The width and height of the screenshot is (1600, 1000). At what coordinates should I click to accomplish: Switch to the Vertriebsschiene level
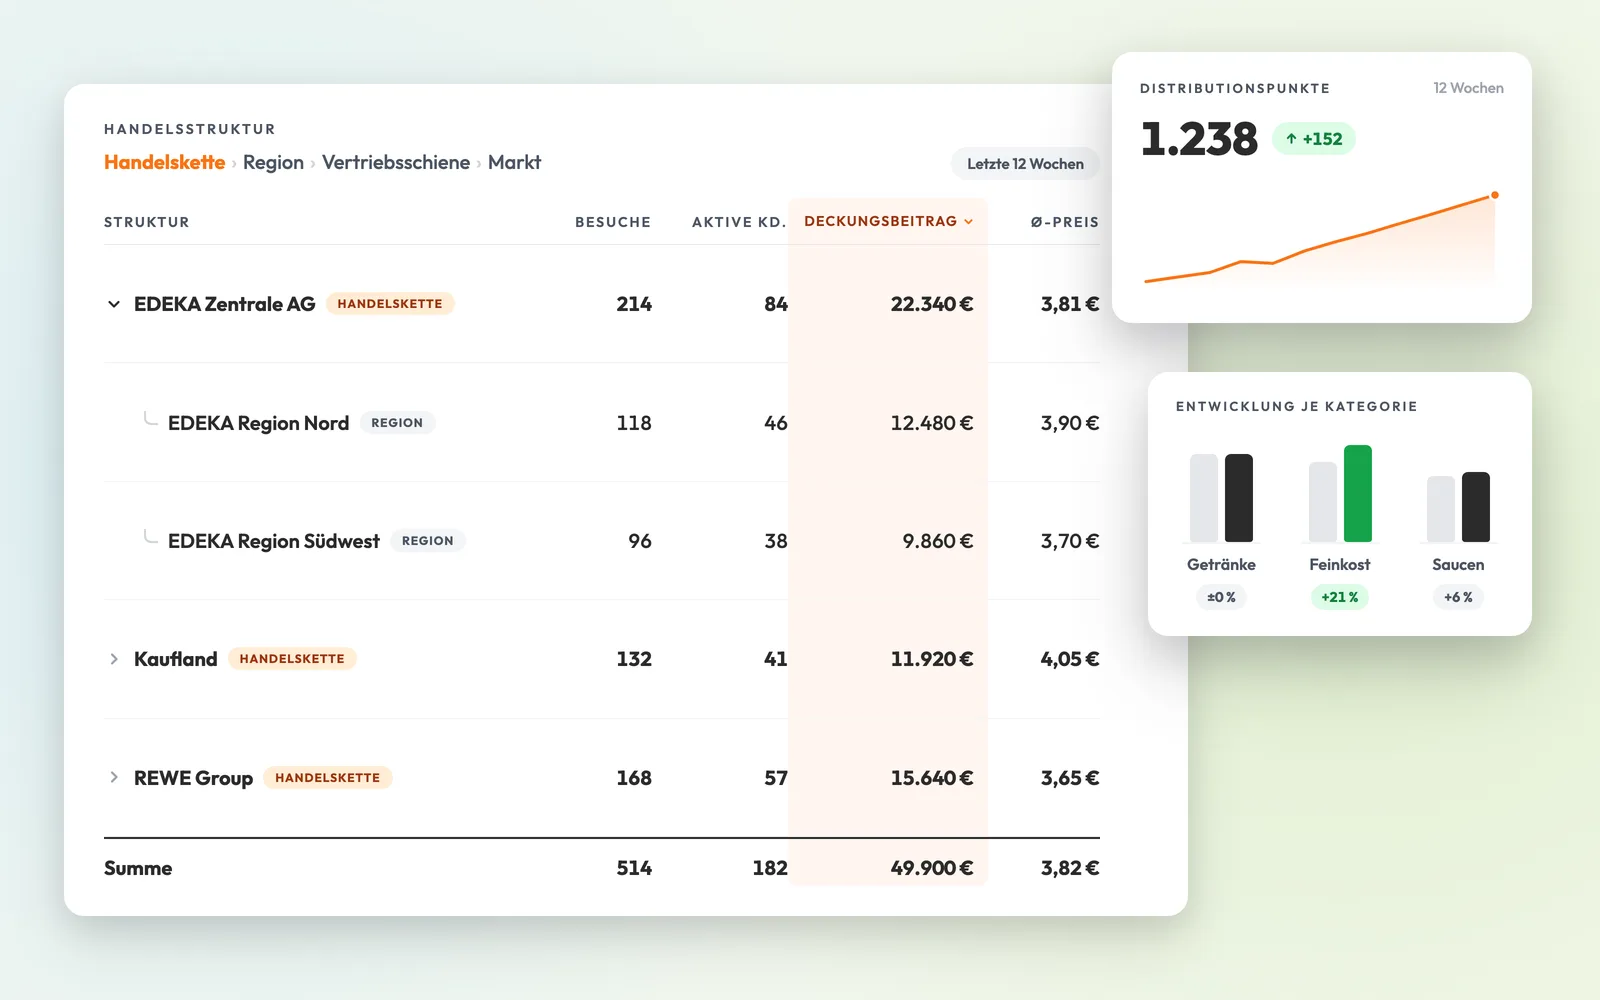(x=396, y=162)
